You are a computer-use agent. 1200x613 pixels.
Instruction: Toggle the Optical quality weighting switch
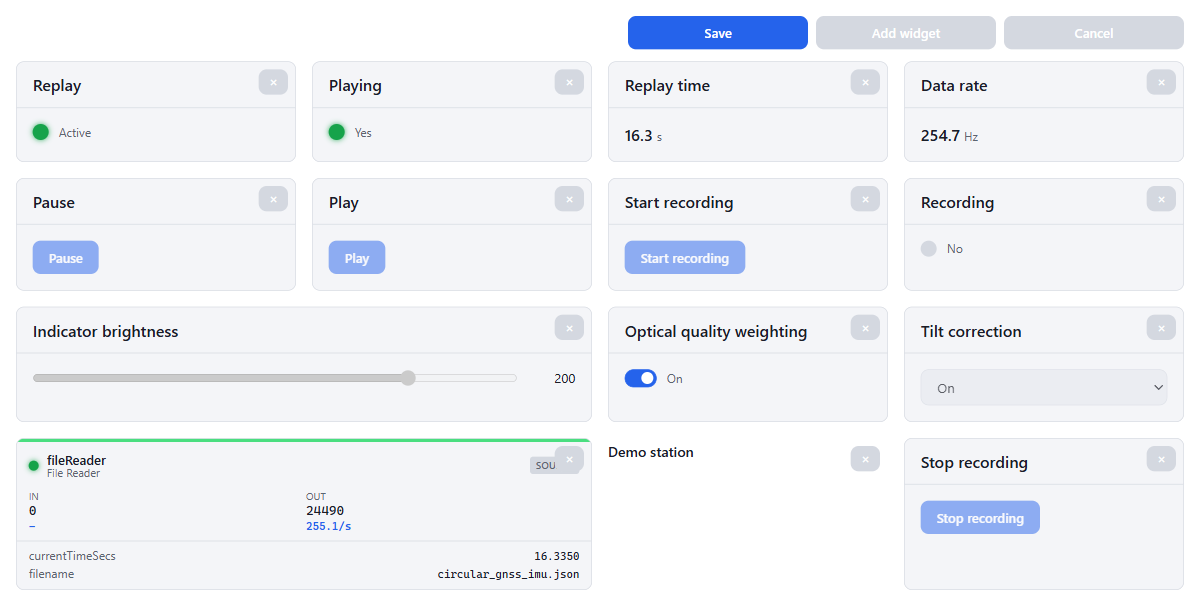(x=641, y=378)
